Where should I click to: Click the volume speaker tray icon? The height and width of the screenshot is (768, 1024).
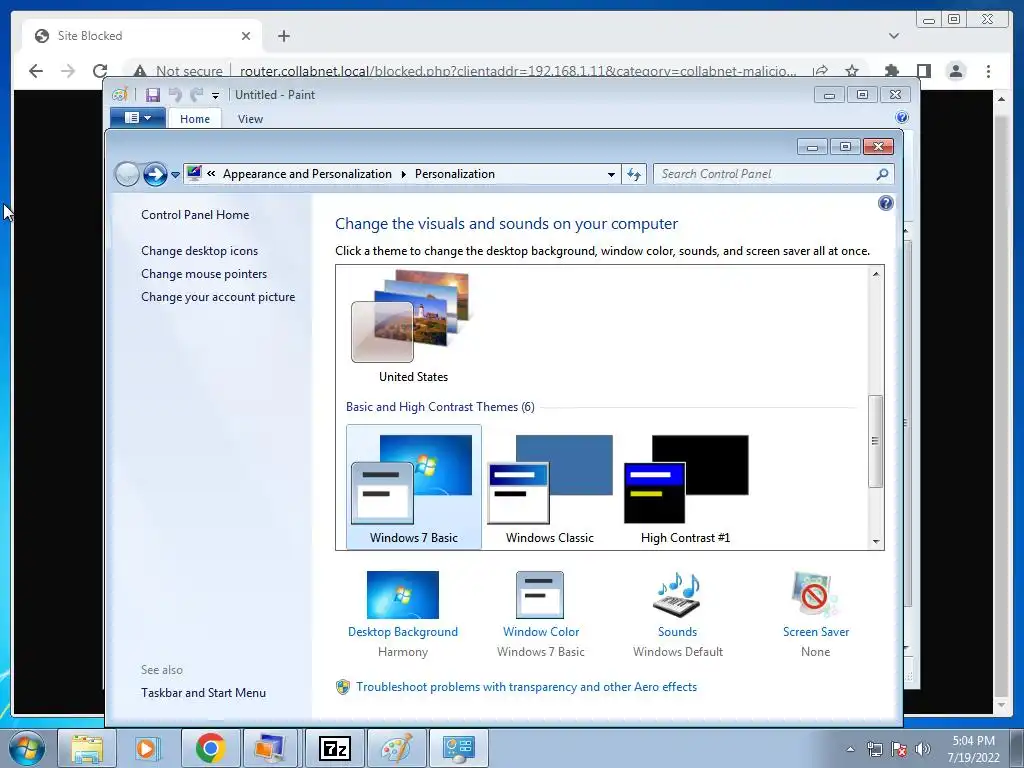pyautogui.click(x=923, y=749)
